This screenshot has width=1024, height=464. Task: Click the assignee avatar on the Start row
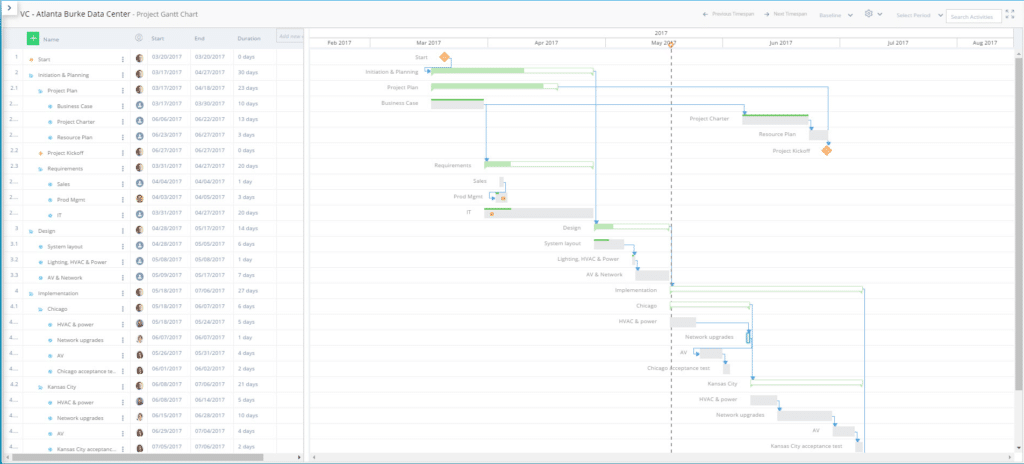139,59
